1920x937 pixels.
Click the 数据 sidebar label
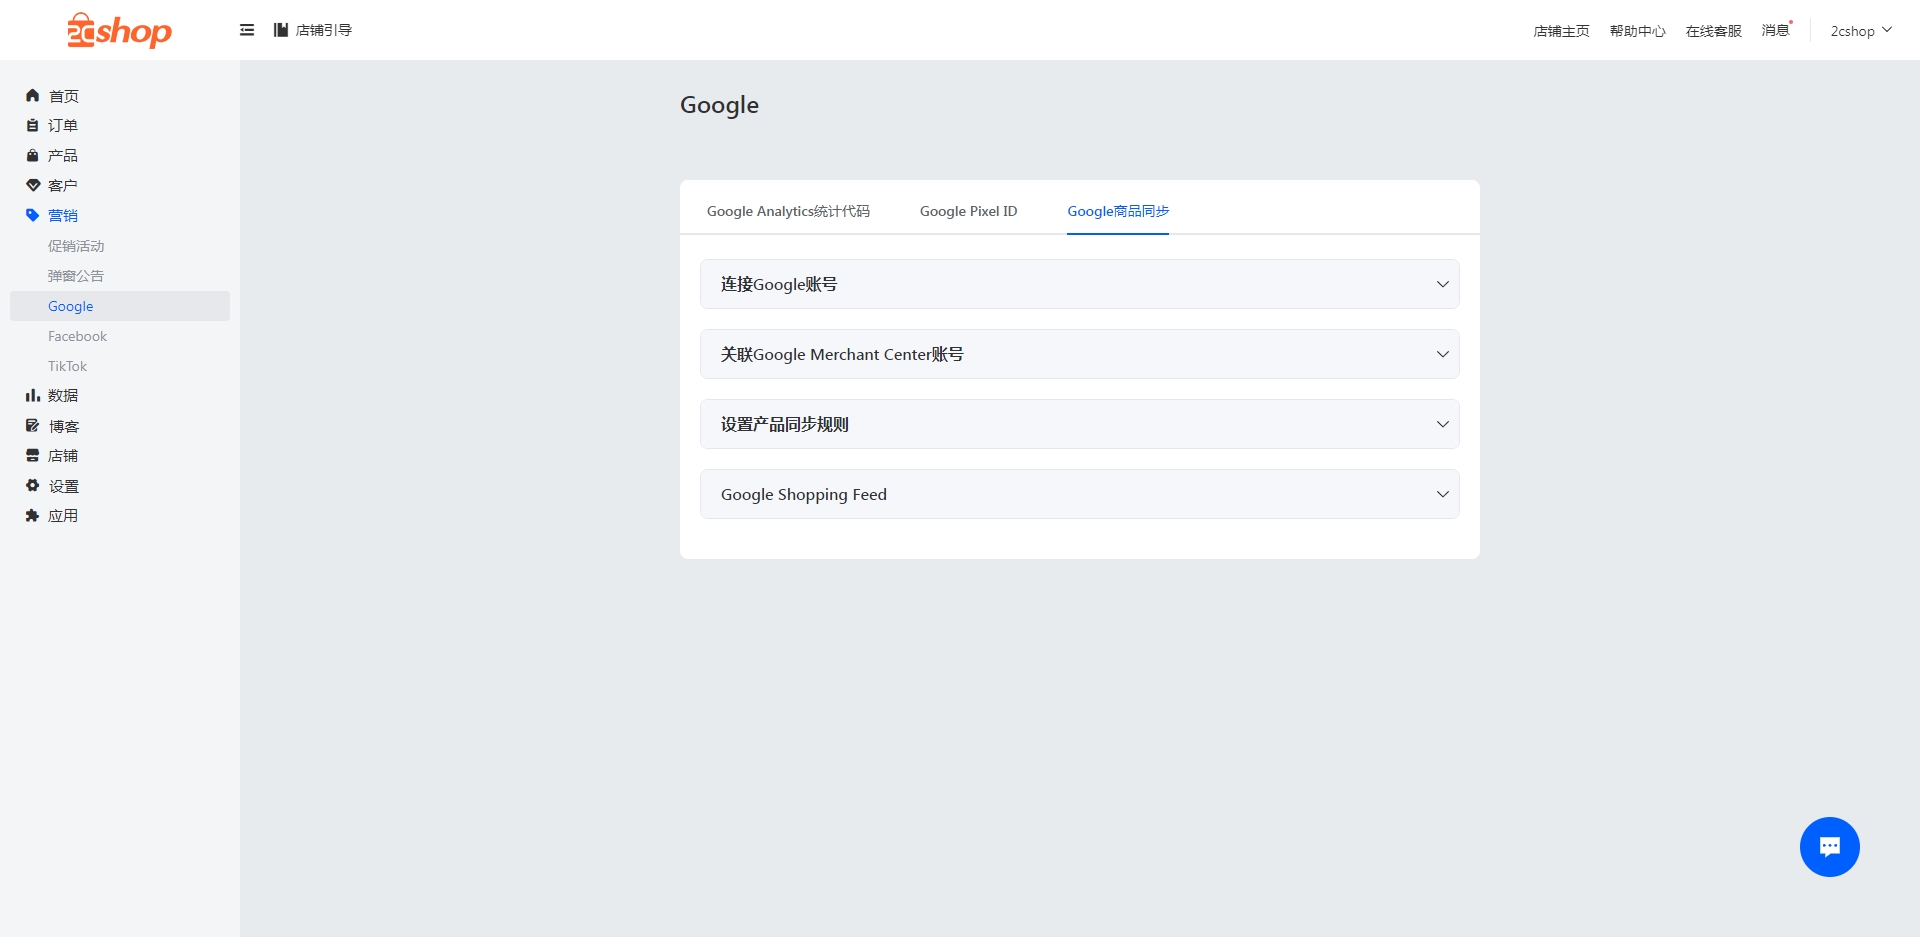63,396
